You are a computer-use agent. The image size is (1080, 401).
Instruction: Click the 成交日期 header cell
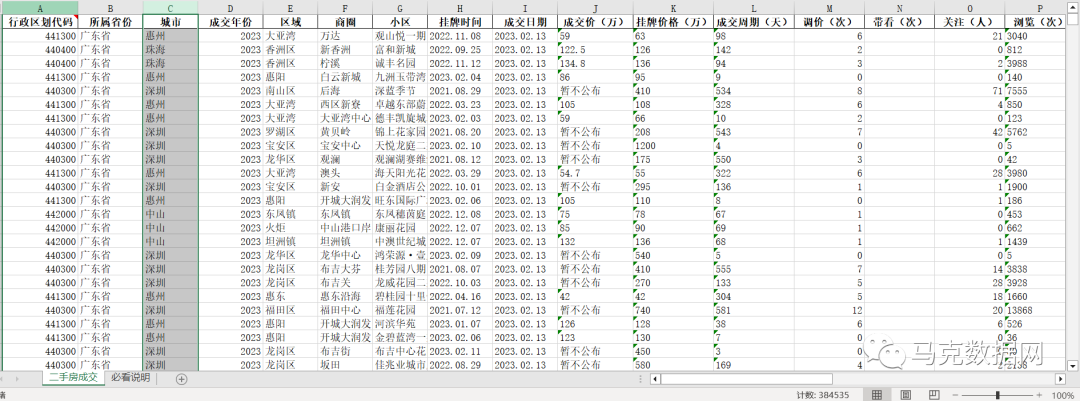click(525, 21)
